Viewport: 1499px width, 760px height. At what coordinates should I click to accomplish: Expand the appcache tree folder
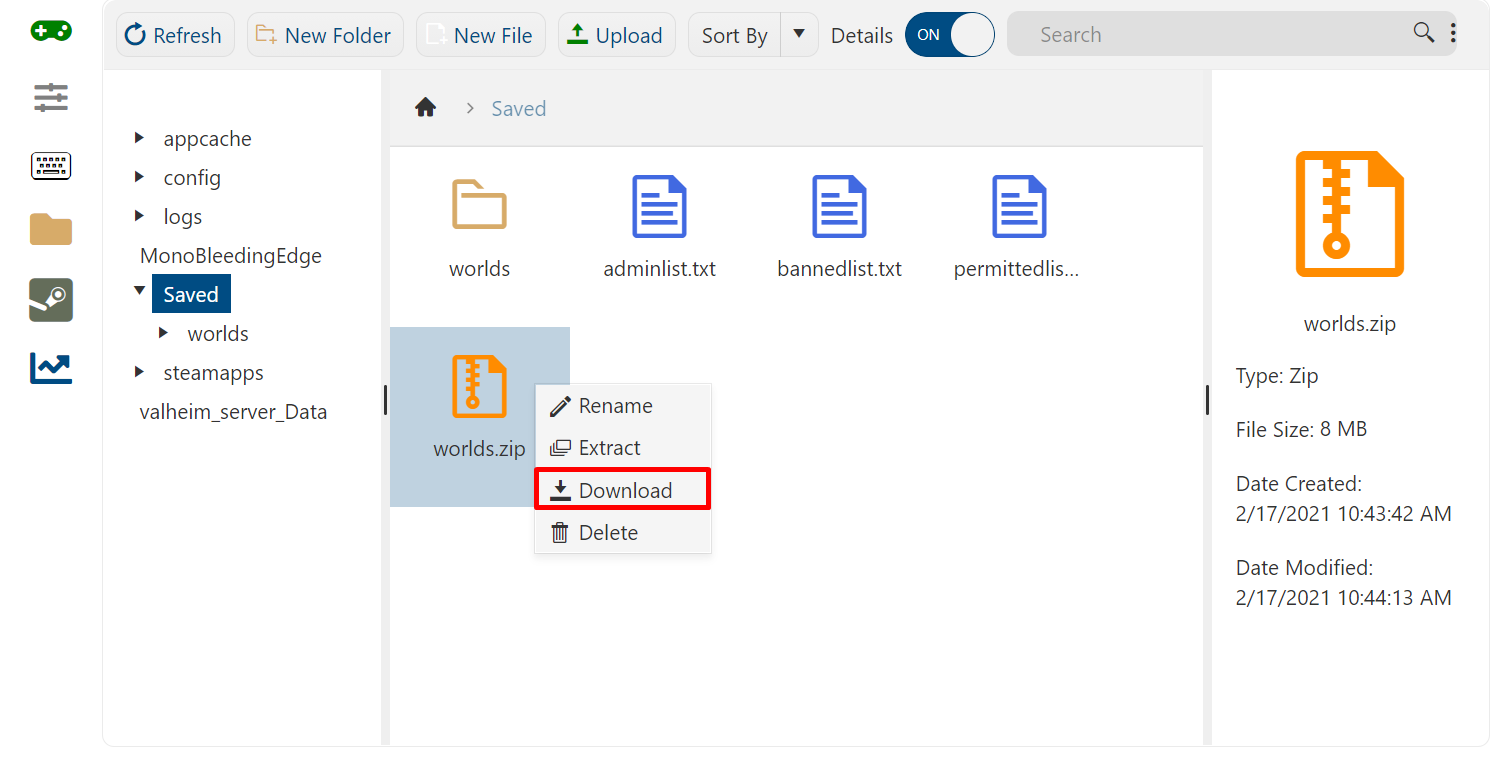(x=140, y=138)
